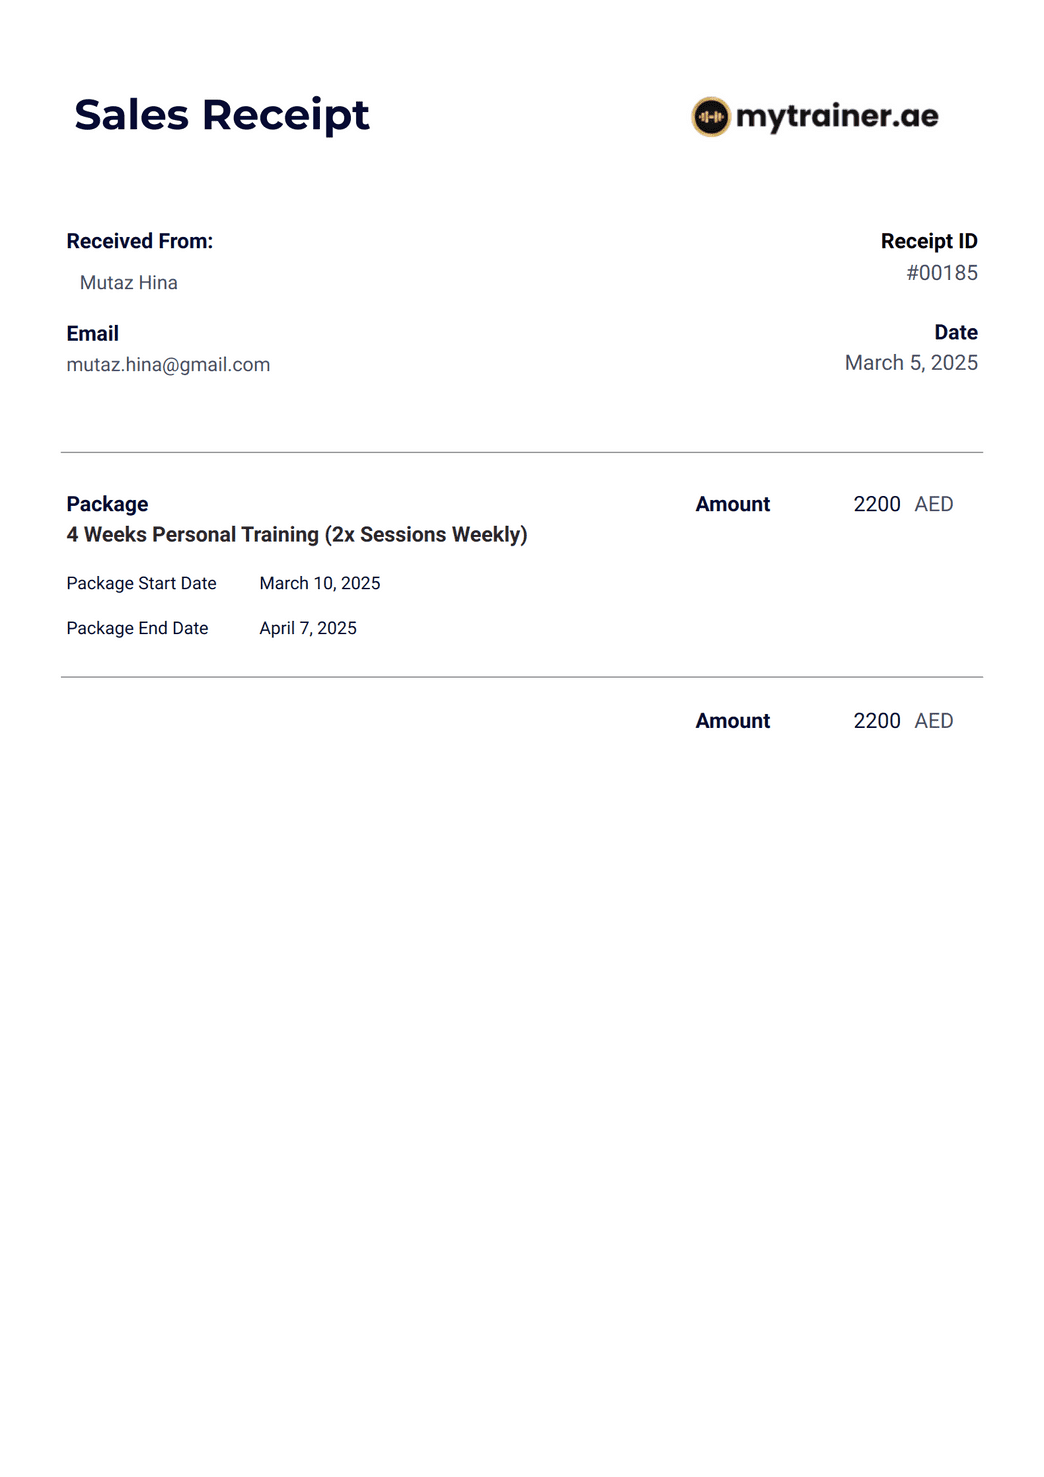Click the mytrainer.ae brand name text

(x=837, y=118)
